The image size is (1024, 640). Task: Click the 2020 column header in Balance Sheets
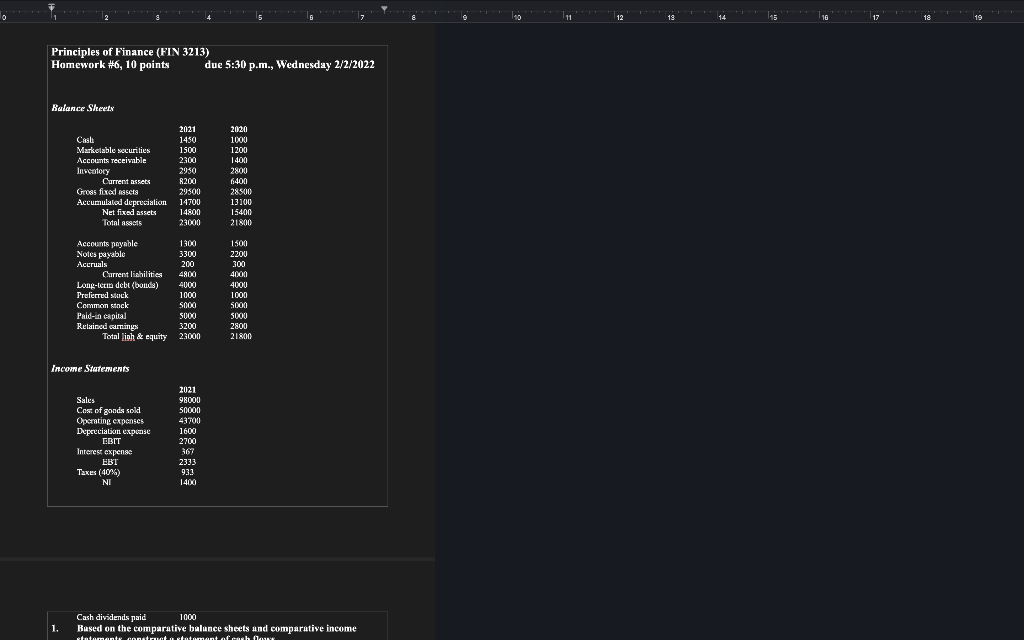(x=239, y=129)
